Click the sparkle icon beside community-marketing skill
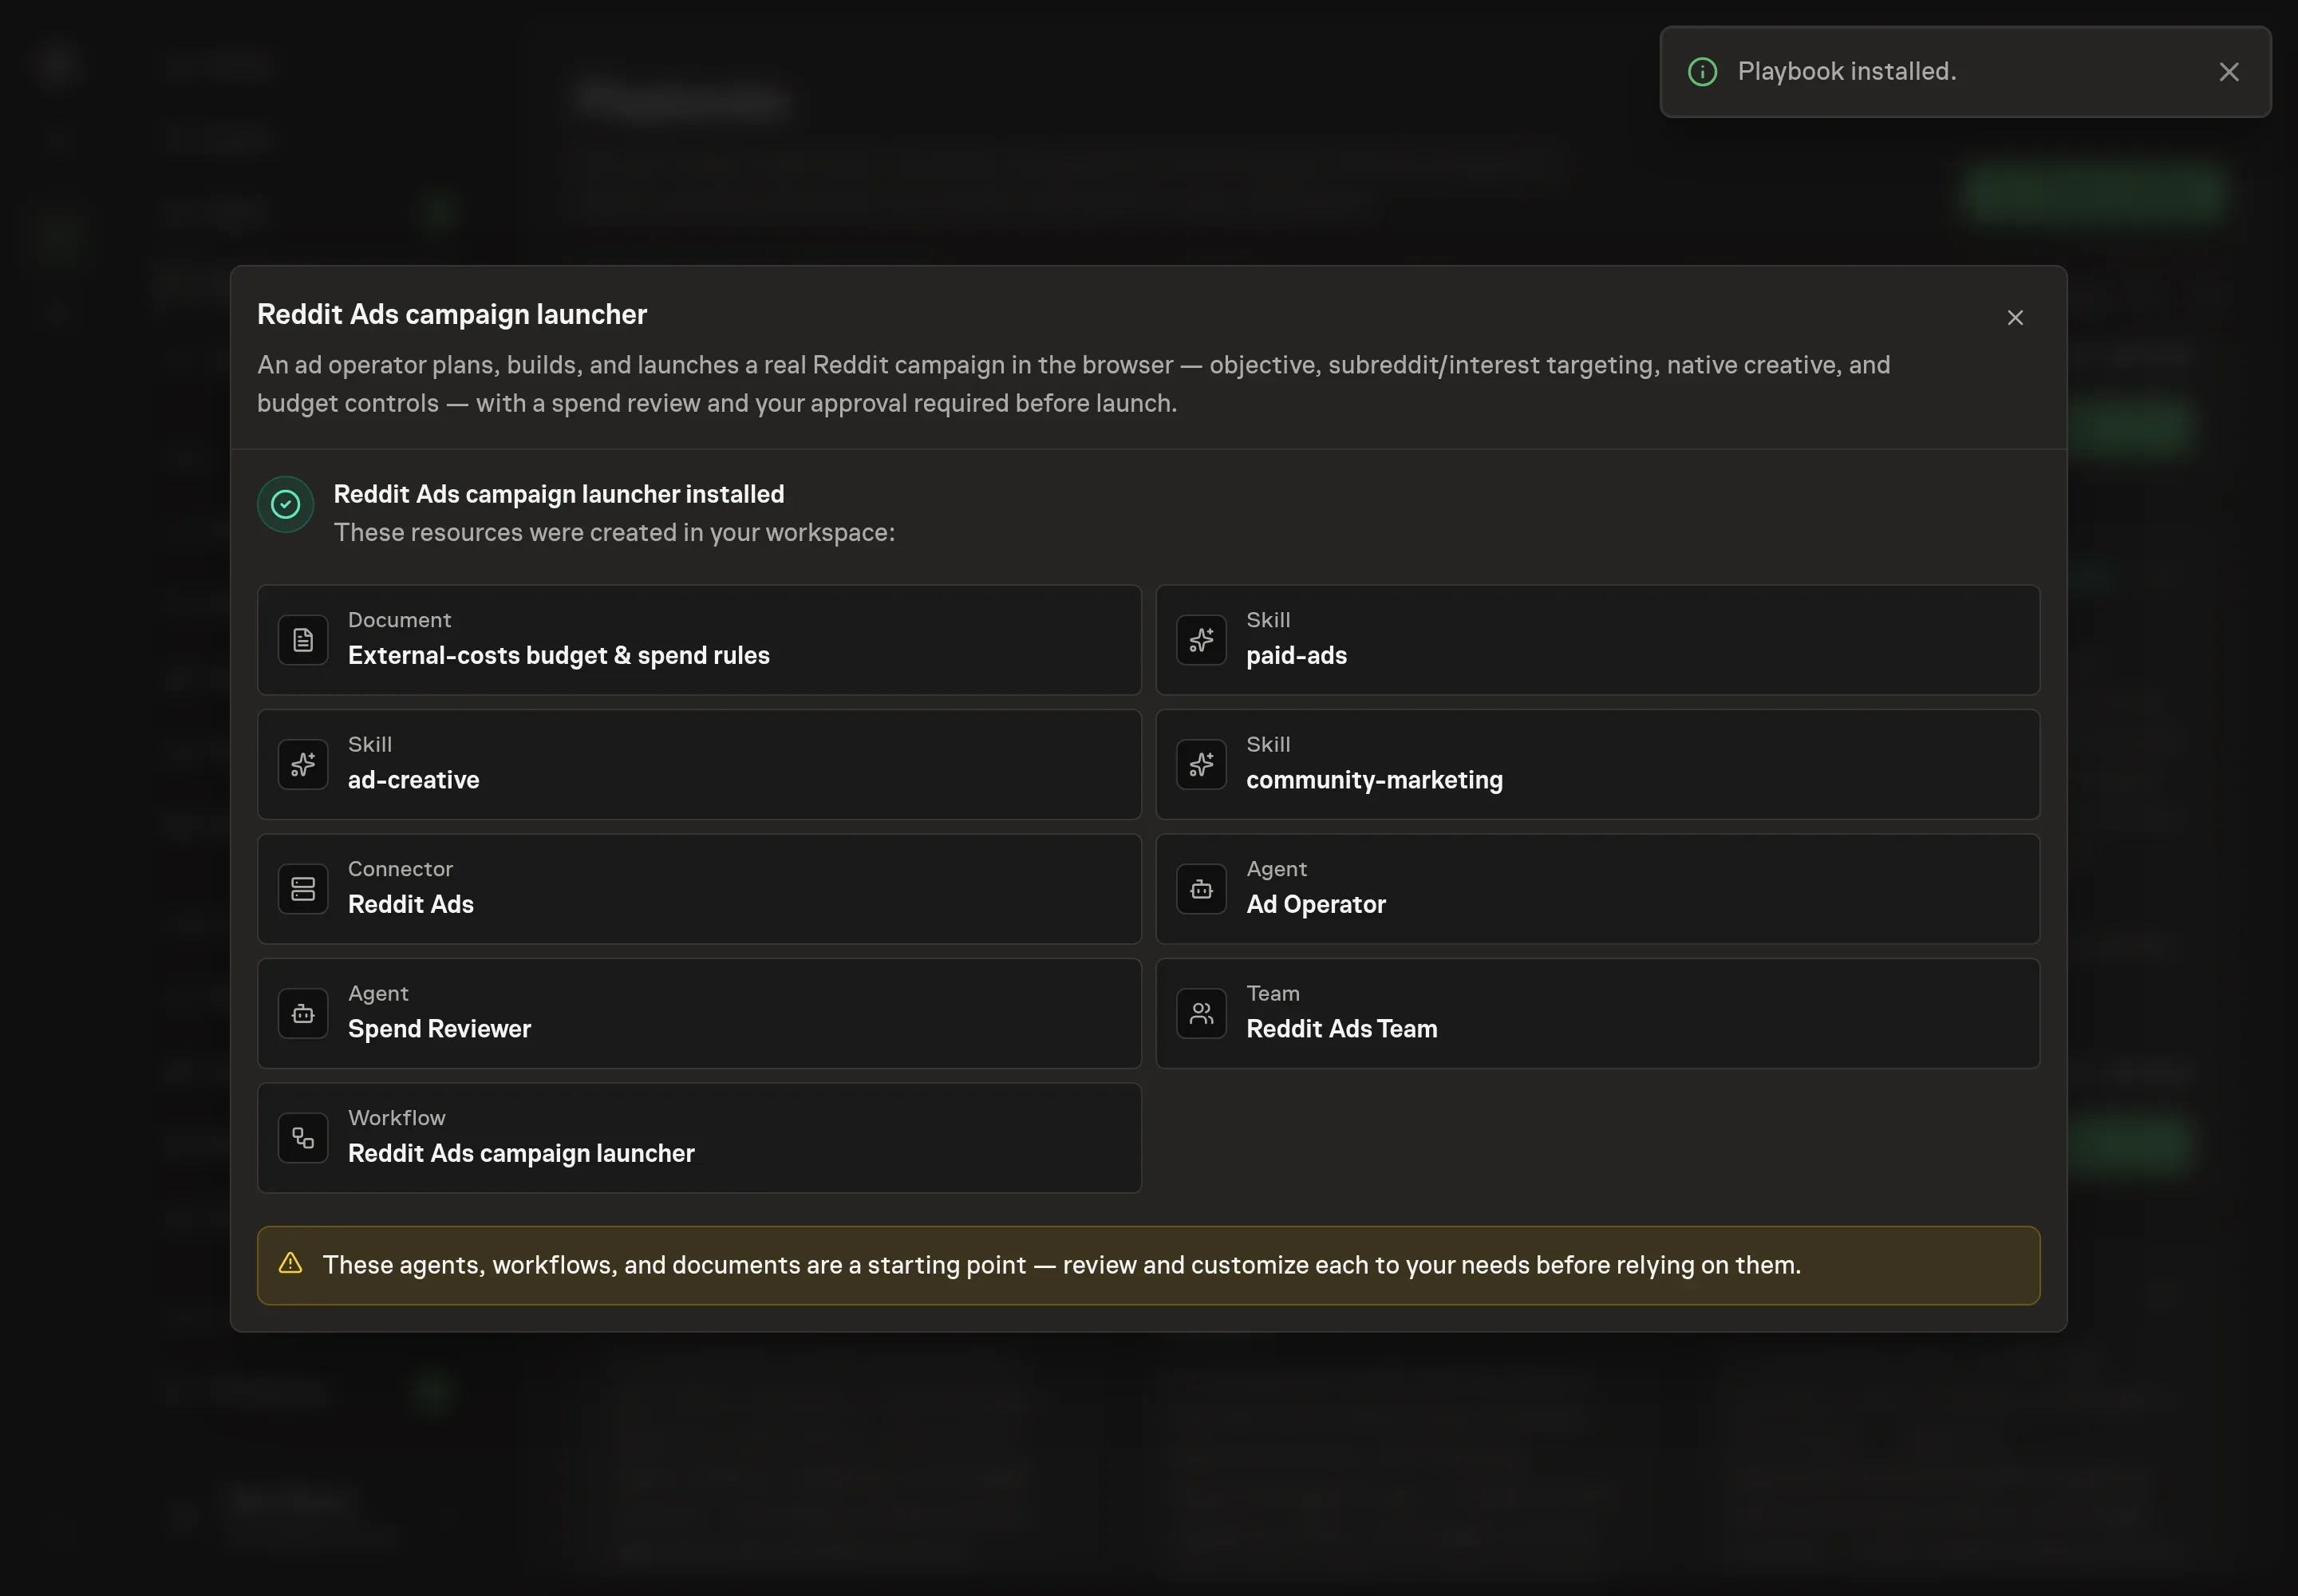 point(1201,764)
